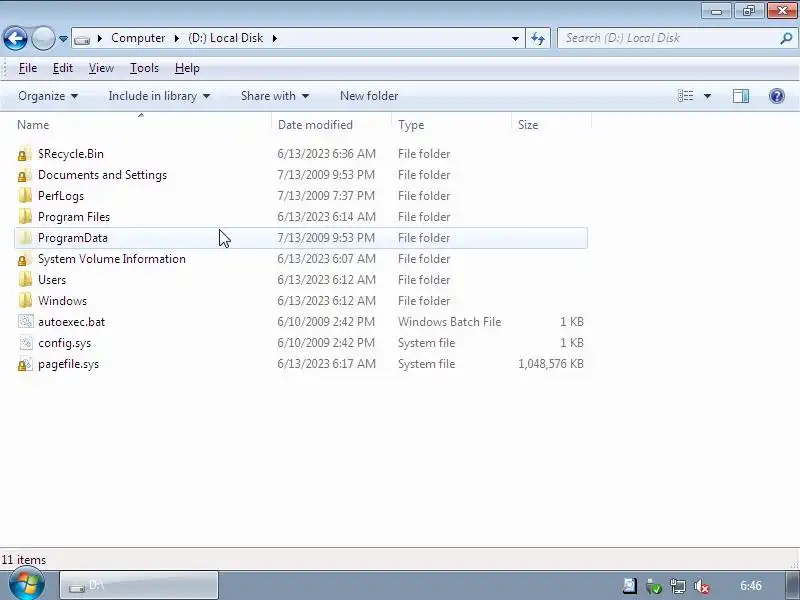
Task: Change your view icon
Action: tap(685, 96)
